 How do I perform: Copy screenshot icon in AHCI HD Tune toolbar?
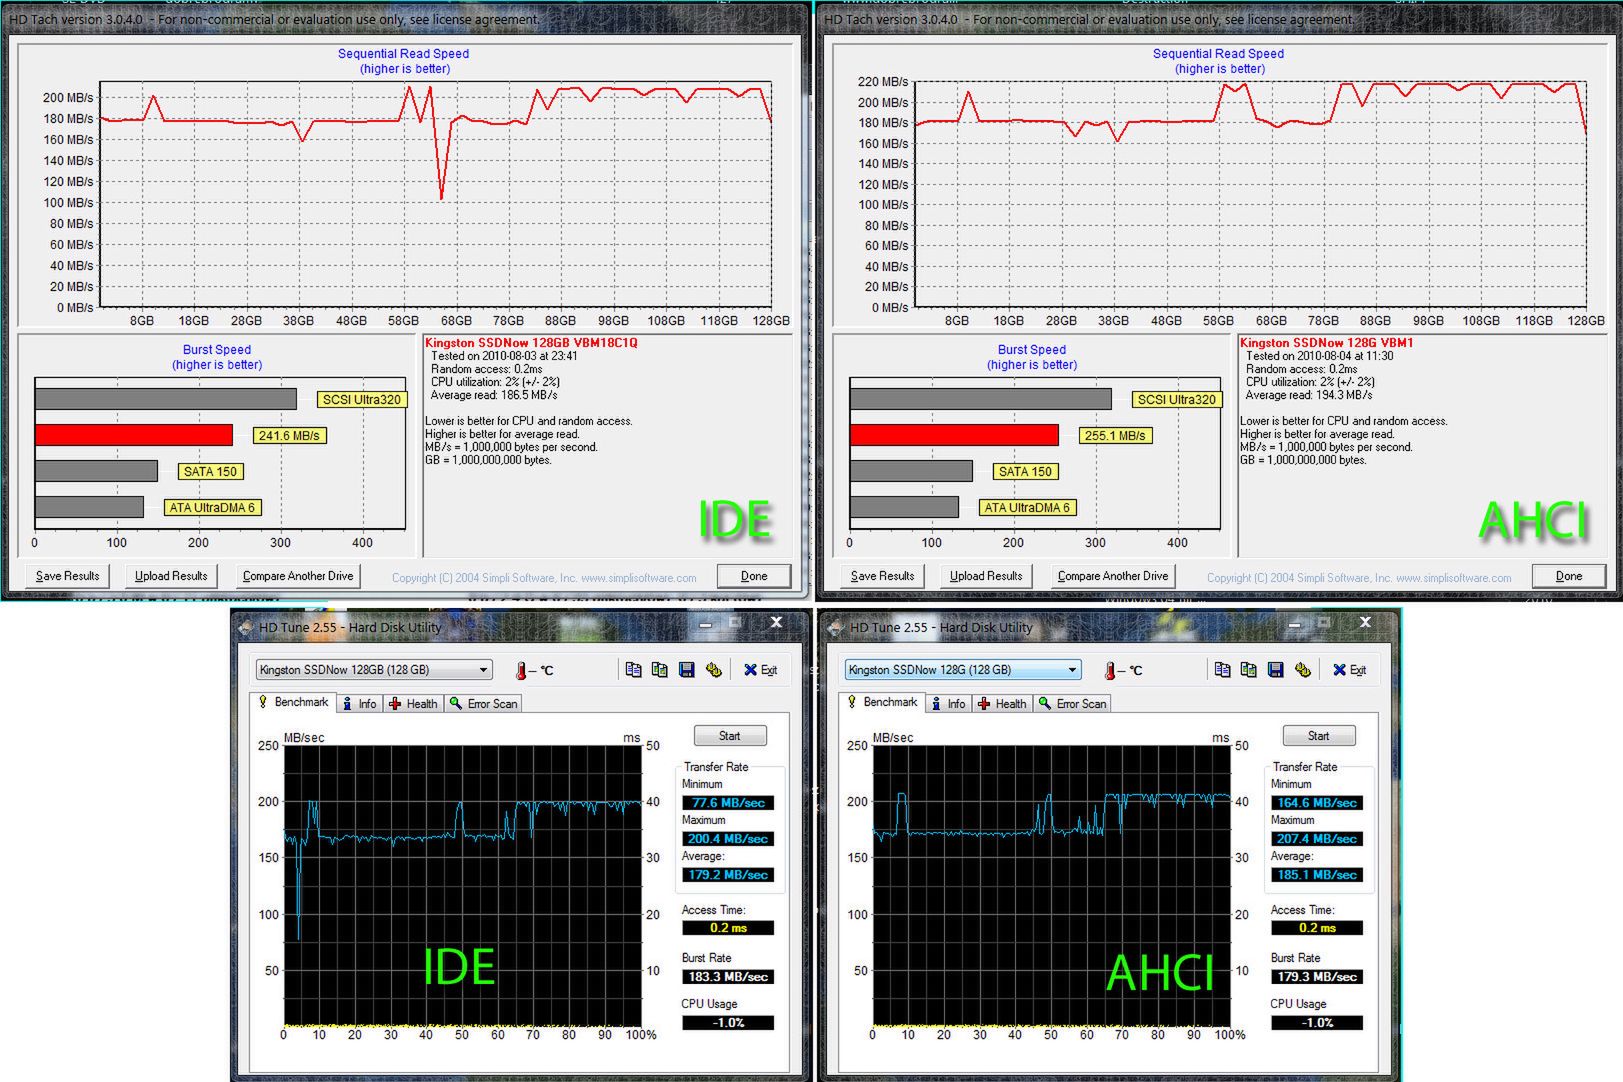tap(1248, 670)
